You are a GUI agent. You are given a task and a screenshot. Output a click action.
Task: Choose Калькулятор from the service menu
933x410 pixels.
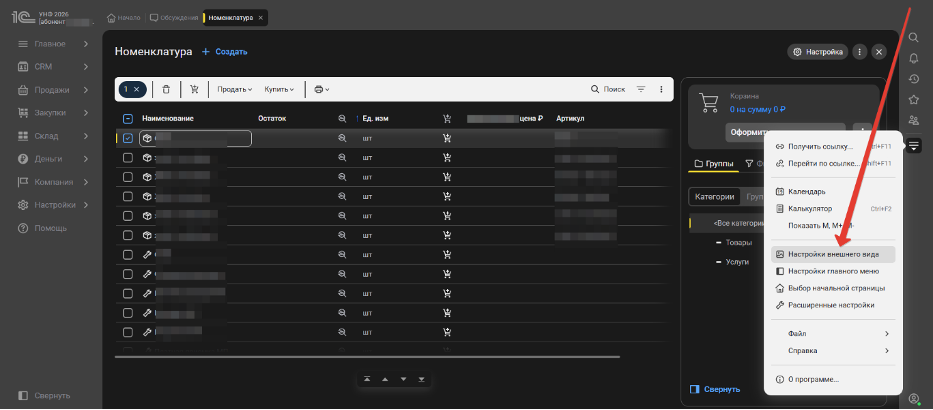pos(810,208)
